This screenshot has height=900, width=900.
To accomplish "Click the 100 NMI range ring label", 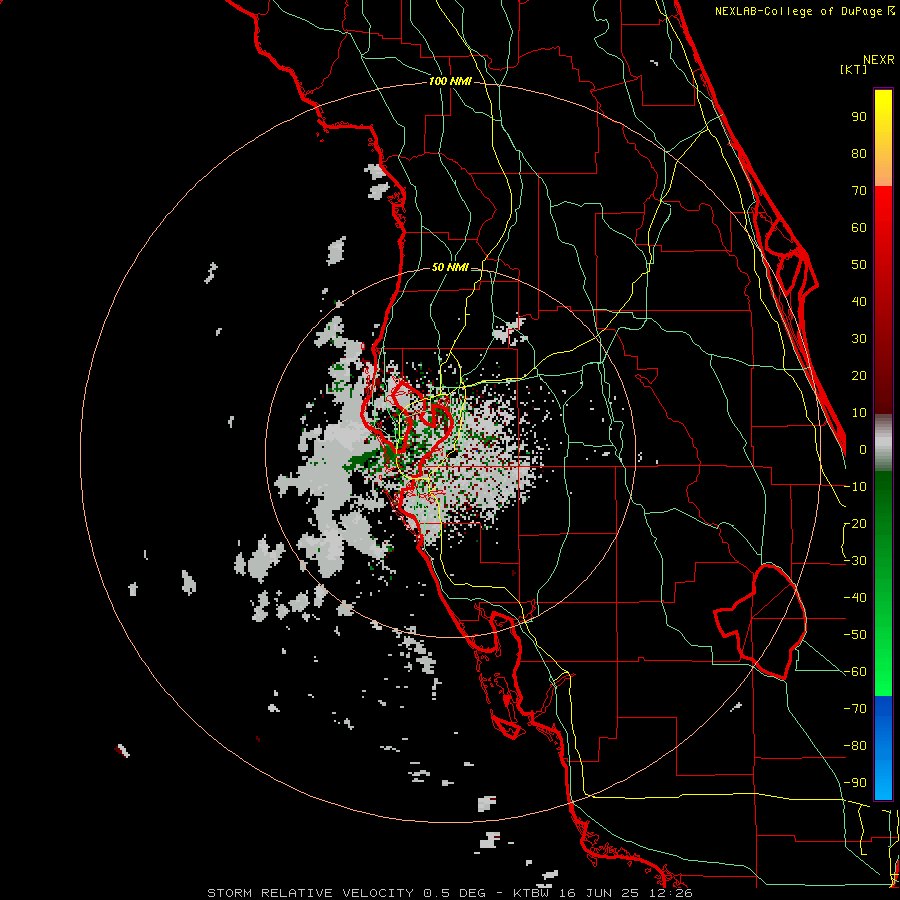I will click(x=450, y=81).
